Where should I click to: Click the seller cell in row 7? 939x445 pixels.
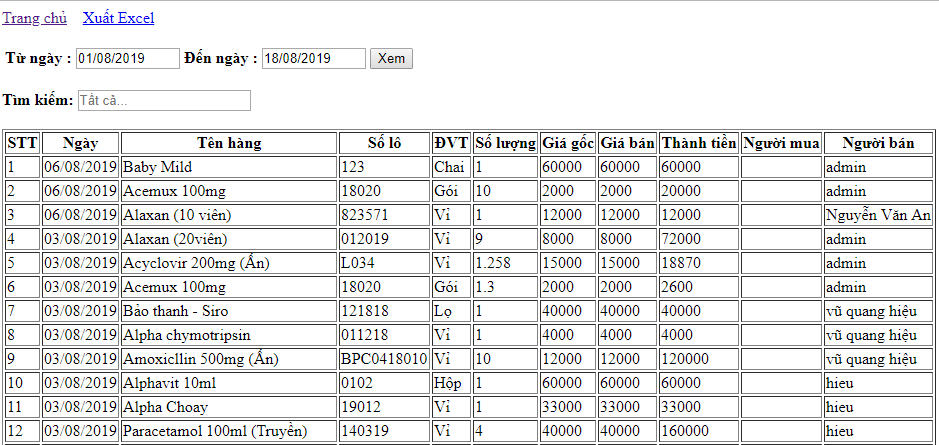879,311
